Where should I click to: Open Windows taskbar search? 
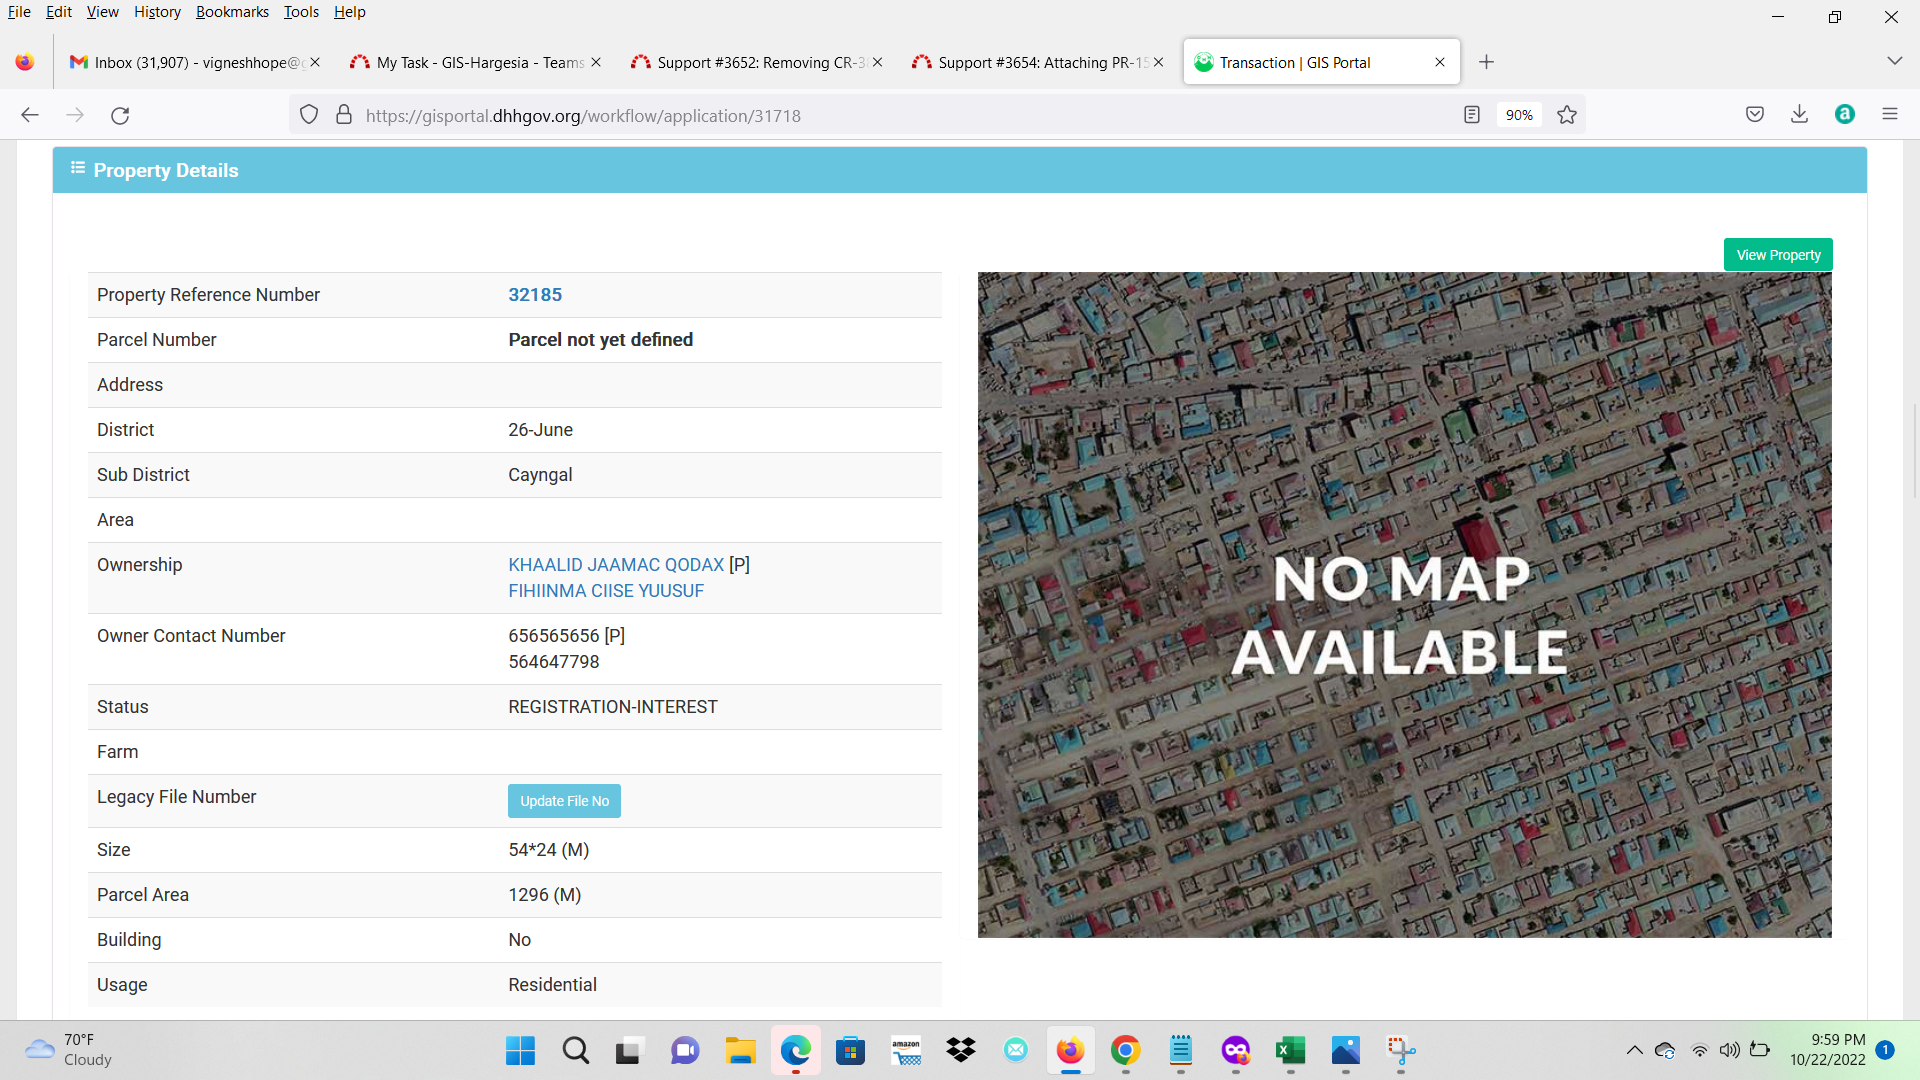(x=575, y=1050)
